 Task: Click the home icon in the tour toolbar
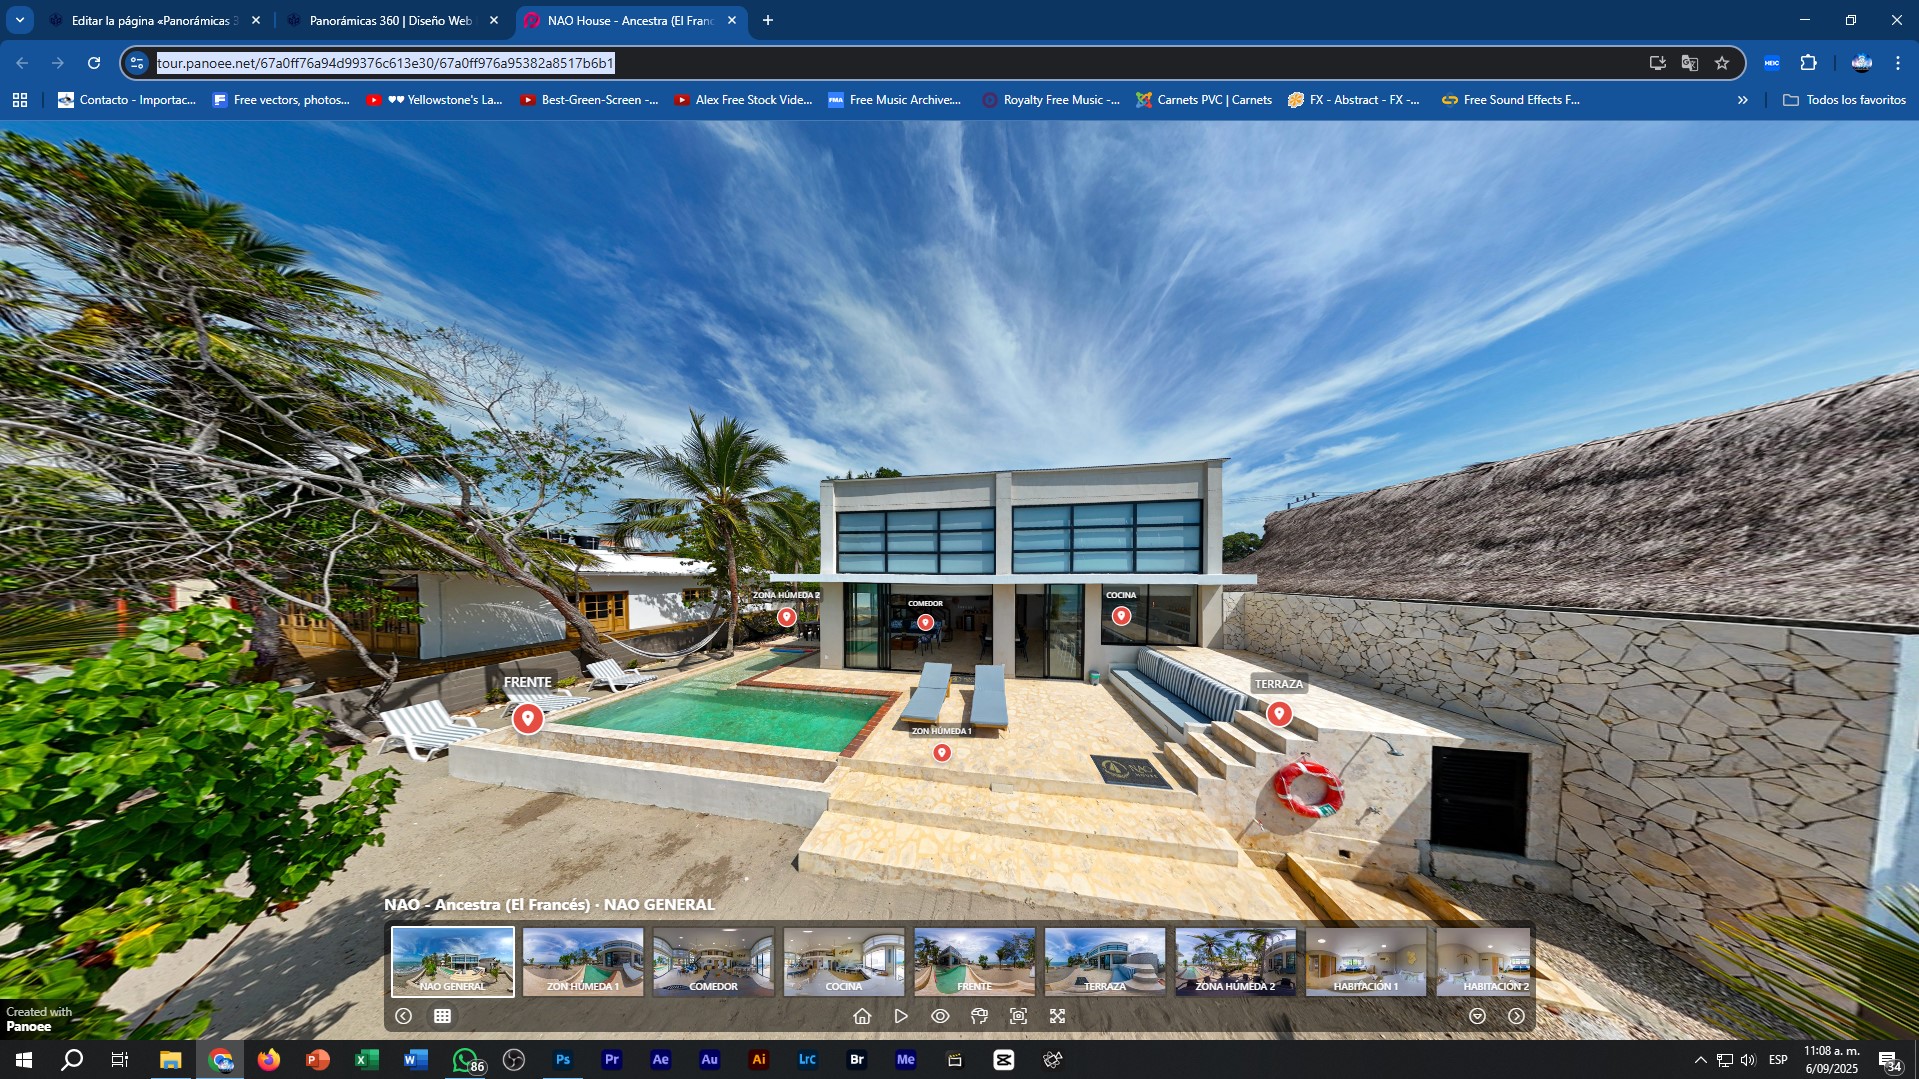(x=862, y=1016)
